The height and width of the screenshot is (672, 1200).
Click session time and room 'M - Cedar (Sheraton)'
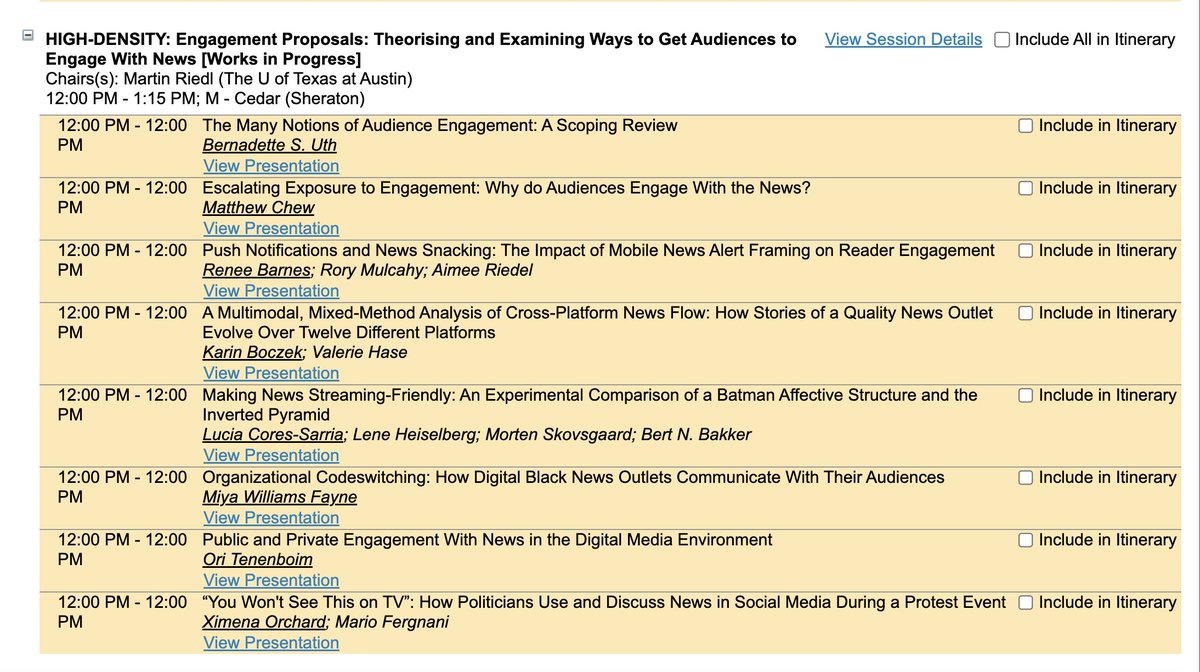click(282, 98)
